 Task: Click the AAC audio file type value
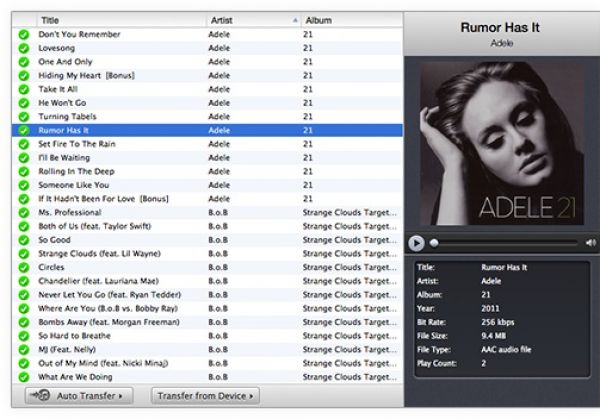pos(506,350)
